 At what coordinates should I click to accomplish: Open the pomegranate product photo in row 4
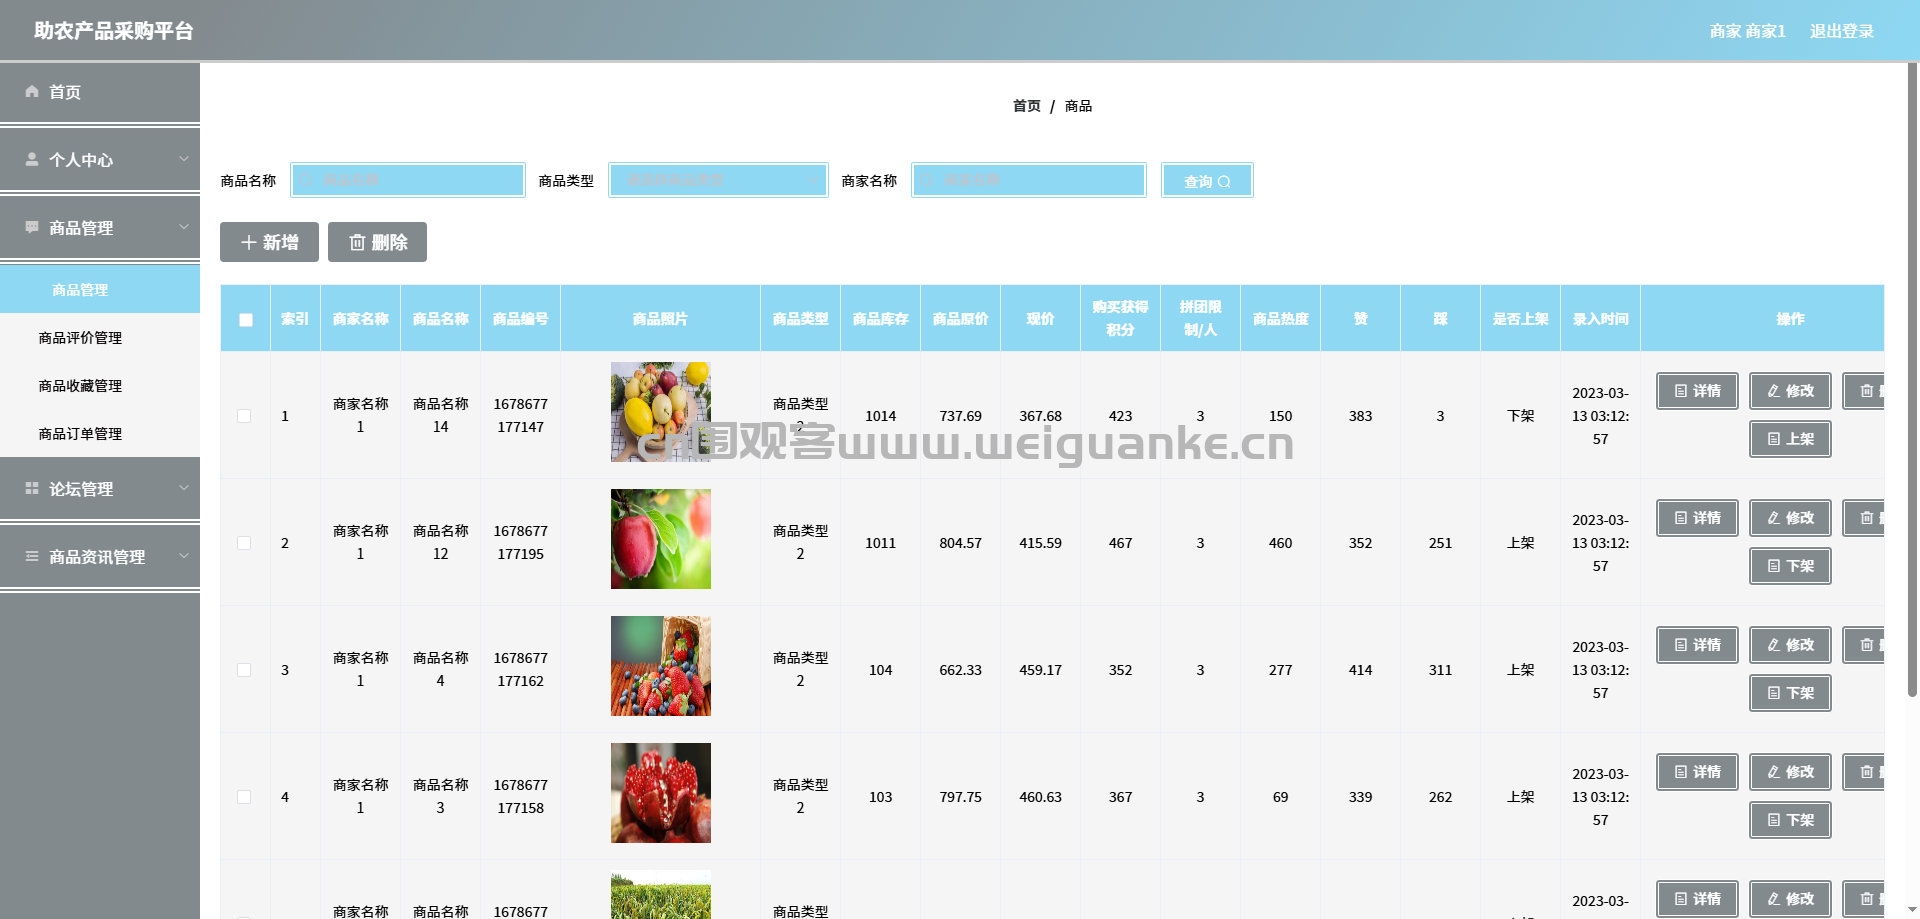coord(661,793)
